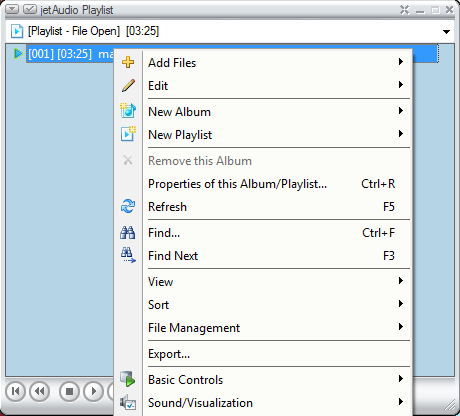The width and height of the screenshot is (460, 416).
Task: Choose Export... from the menu
Action: 263,354
